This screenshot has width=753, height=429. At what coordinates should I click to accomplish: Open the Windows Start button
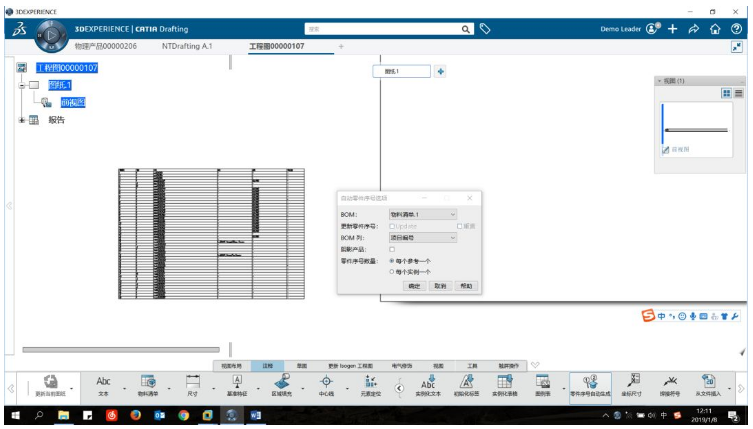pyautogui.click(x=15, y=416)
